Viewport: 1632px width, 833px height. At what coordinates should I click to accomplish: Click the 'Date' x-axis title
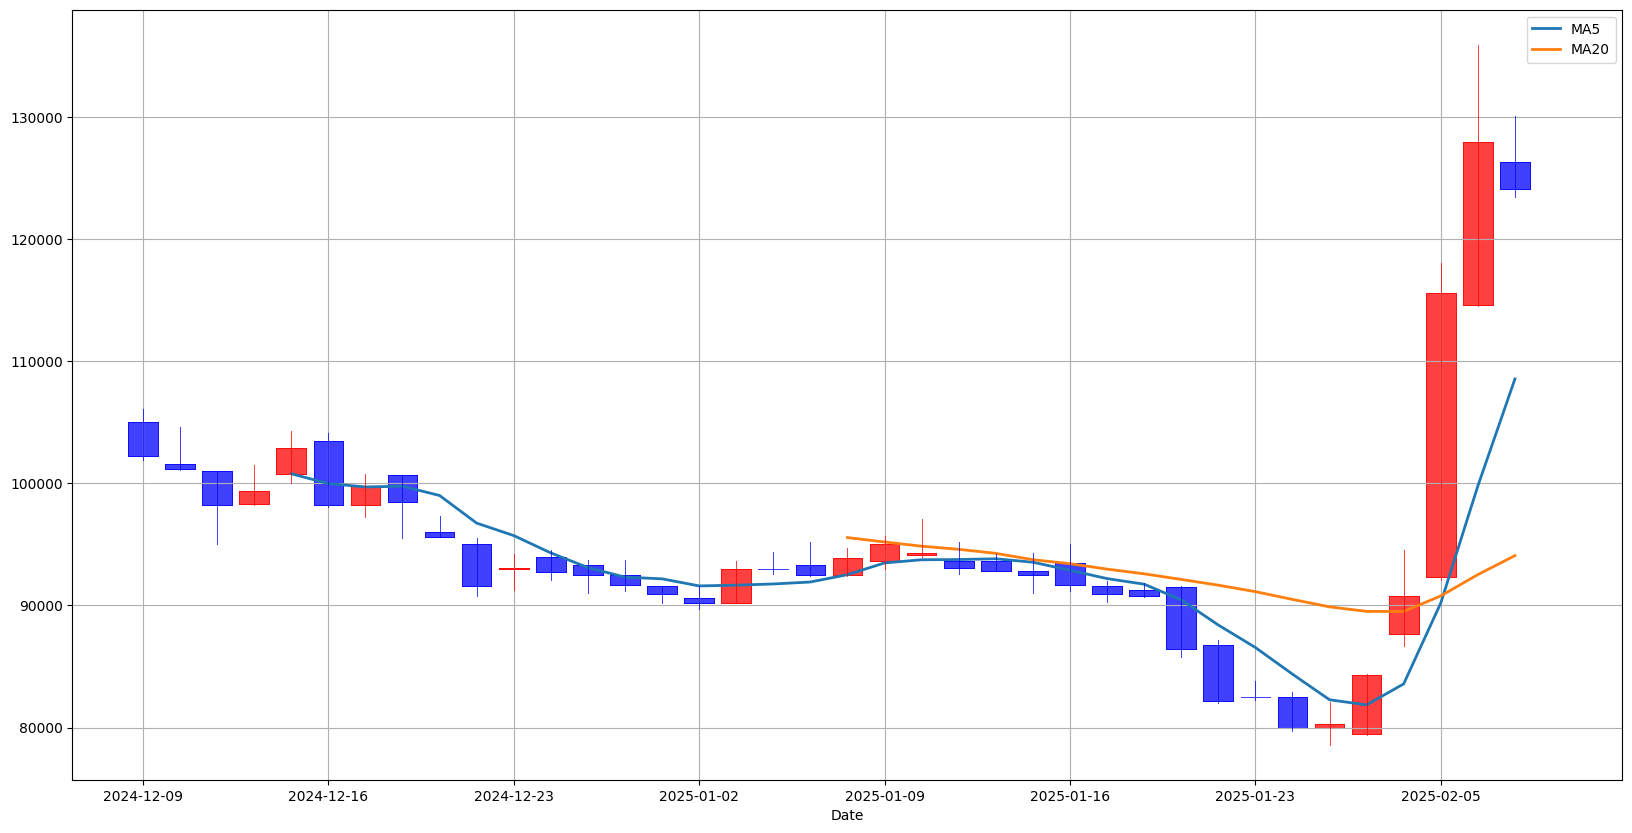pyautogui.click(x=846, y=816)
